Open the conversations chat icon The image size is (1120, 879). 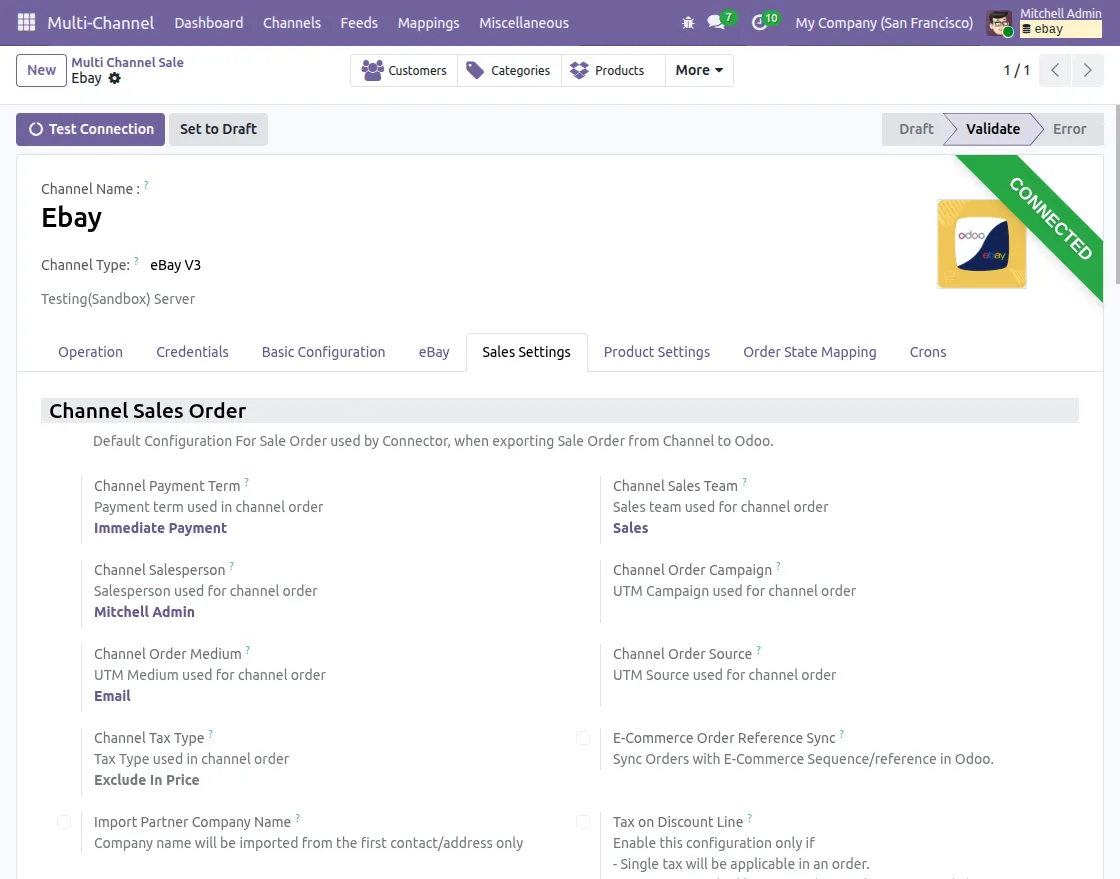pyautogui.click(x=716, y=22)
